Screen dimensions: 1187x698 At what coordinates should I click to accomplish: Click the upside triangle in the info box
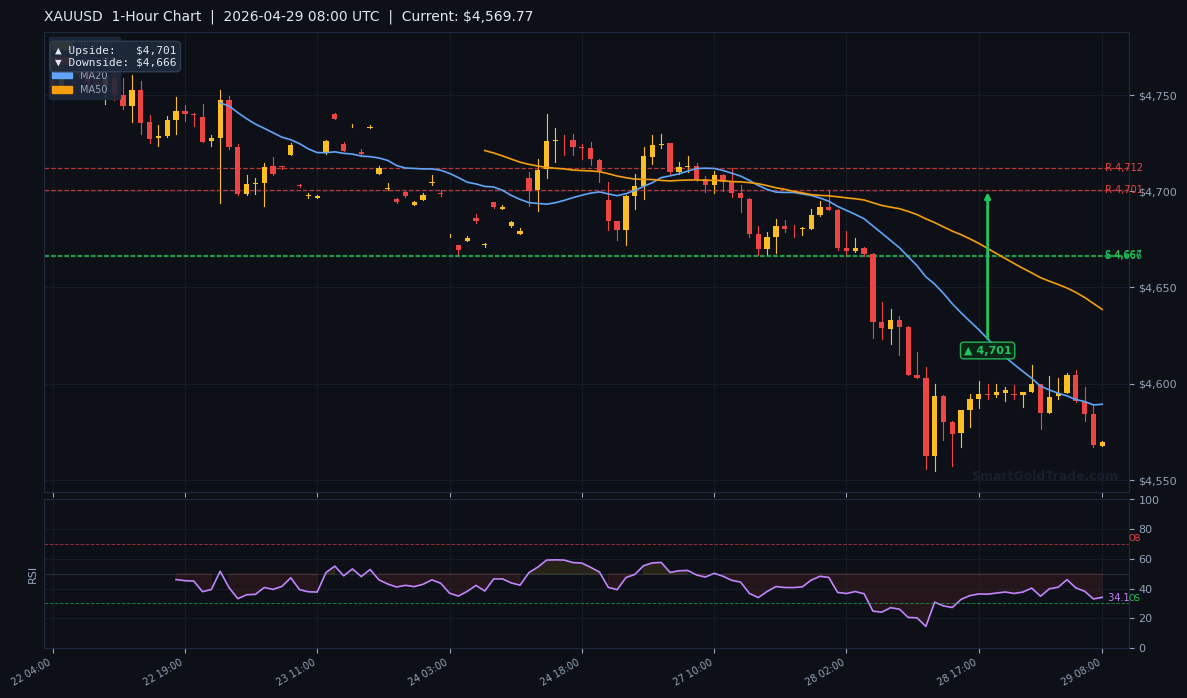tap(59, 50)
